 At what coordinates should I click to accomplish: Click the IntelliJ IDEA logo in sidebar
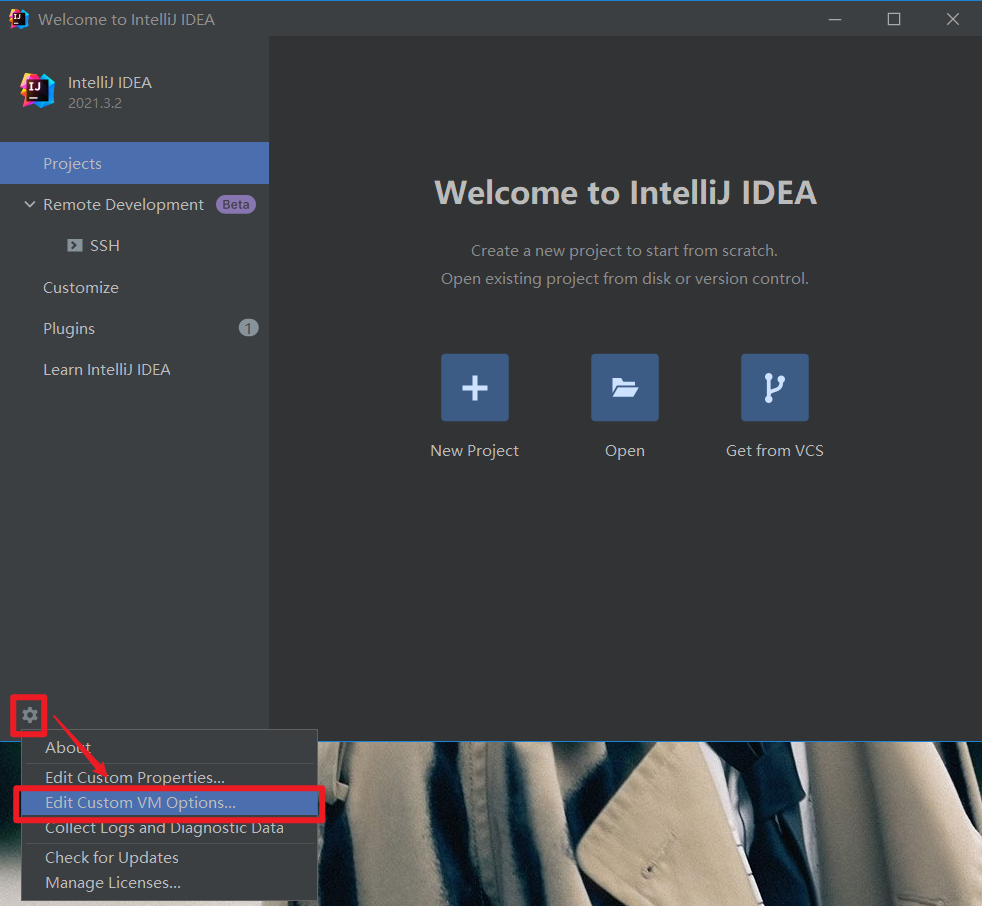tap(37, 91)
